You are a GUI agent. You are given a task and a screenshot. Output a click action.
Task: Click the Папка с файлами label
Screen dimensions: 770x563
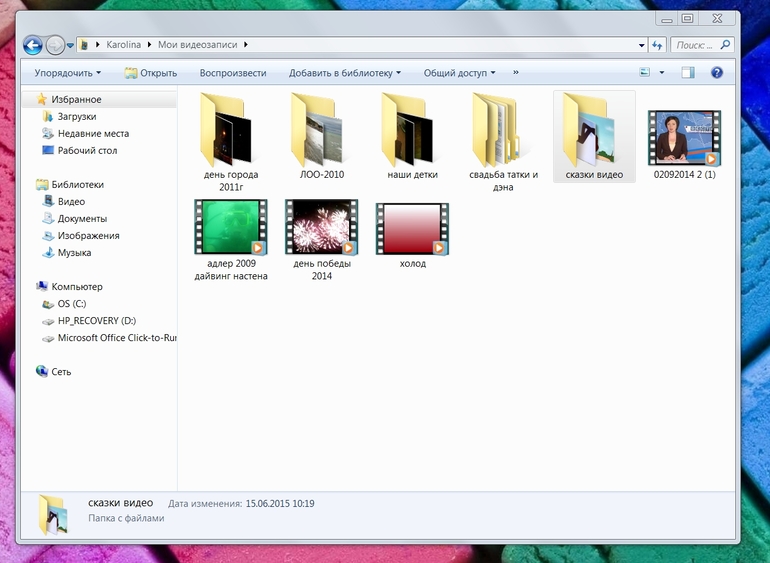coord(126,518)
